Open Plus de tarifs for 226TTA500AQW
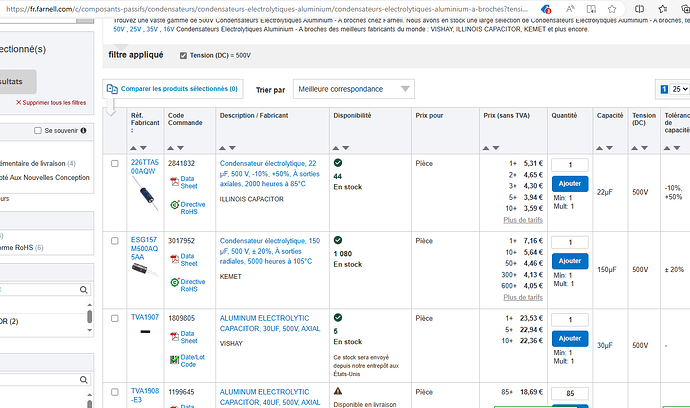 point(523,220)
